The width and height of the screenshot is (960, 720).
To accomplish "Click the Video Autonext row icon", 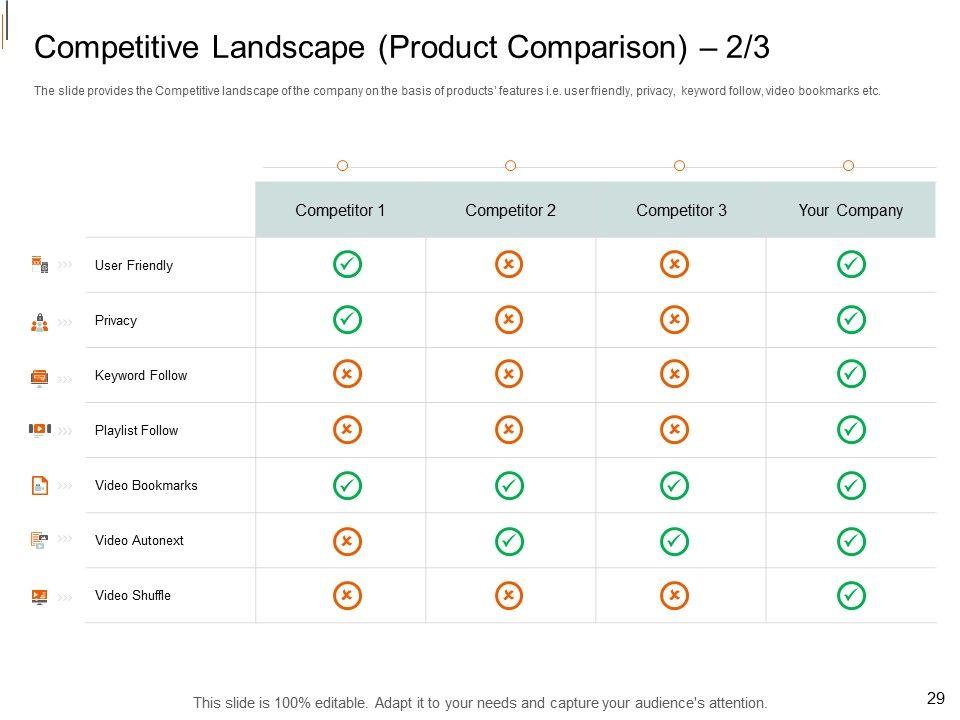I will point(40,541).
